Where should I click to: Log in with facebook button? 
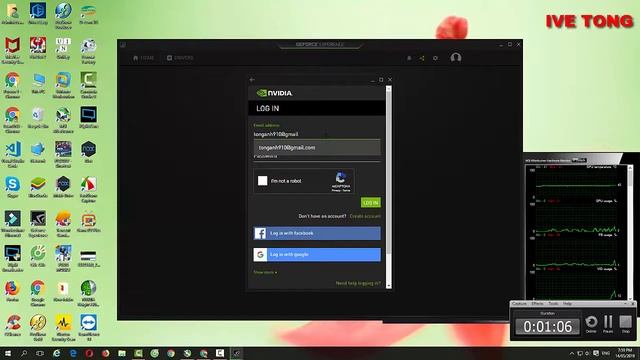(317, 233)
